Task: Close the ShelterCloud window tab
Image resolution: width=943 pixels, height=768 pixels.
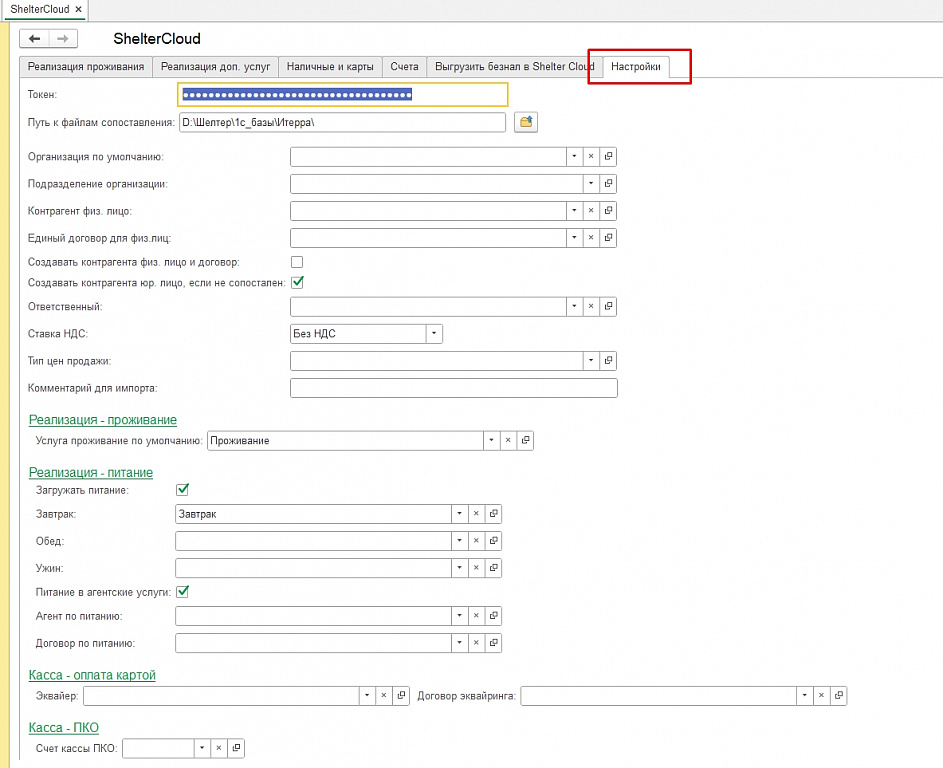Action: (x=78, y=10)
